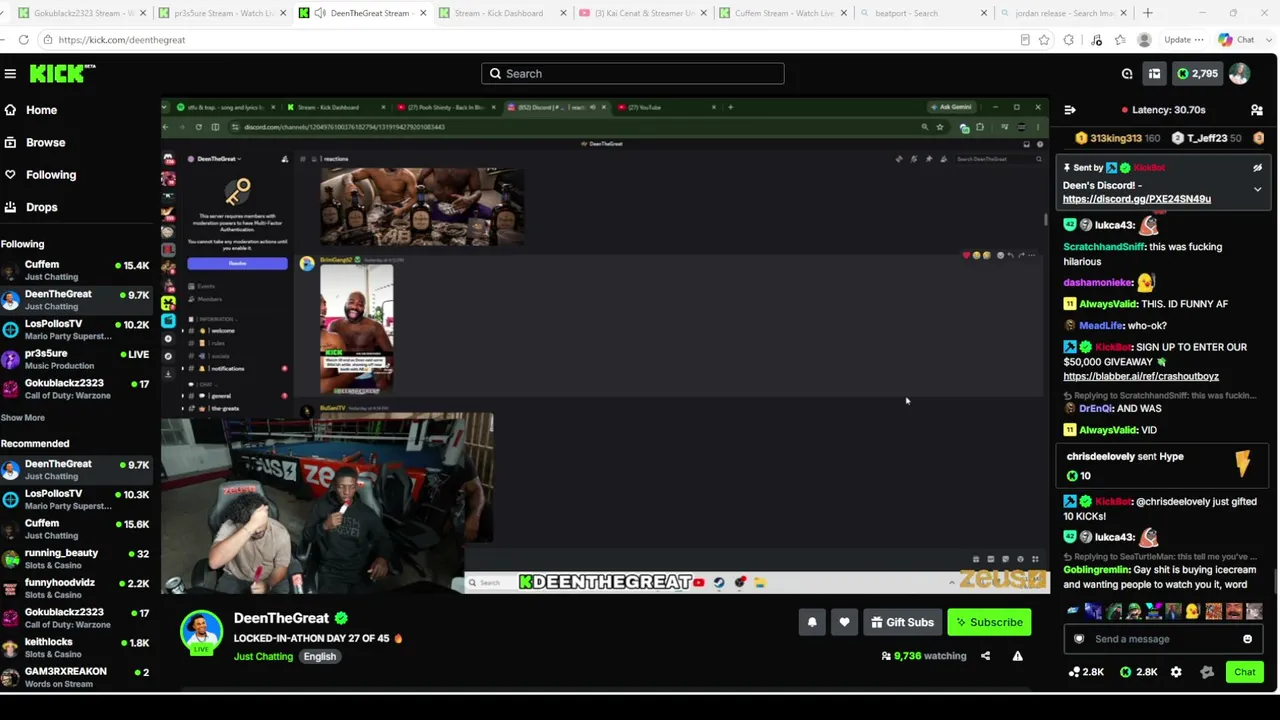This screenshot has height=720, width=1280.
Task: Click the Gift Subs button
Action: [x=902, y=622]
